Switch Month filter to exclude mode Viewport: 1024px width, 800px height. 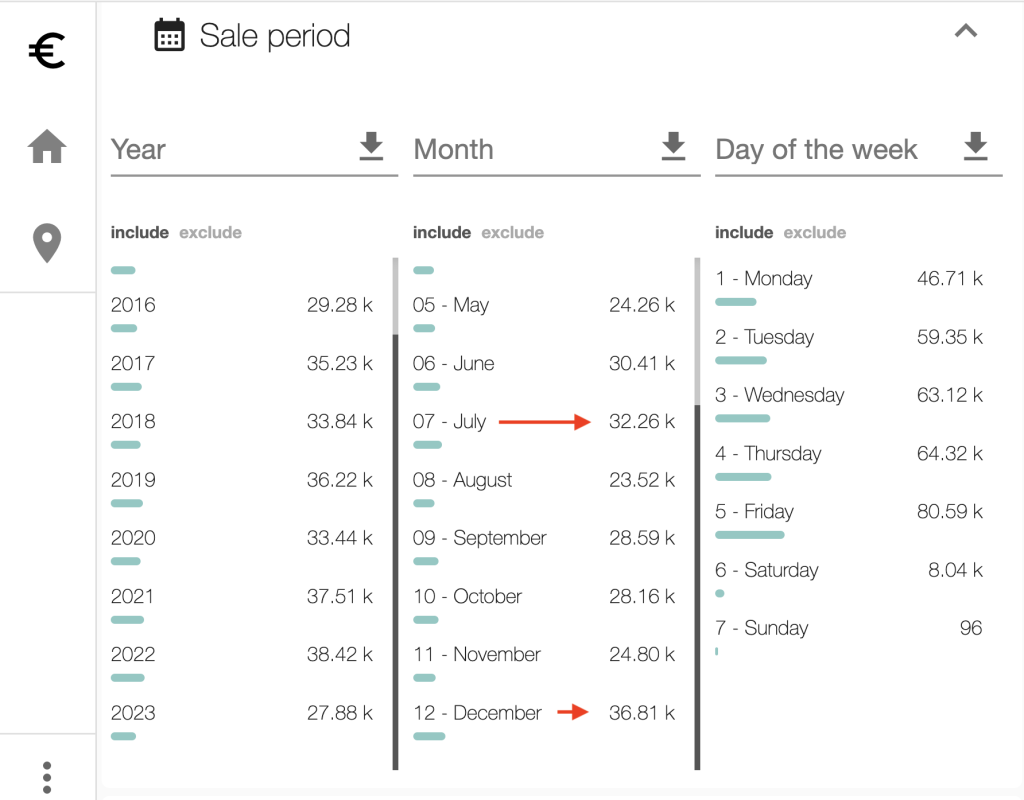tap(512, 233)
